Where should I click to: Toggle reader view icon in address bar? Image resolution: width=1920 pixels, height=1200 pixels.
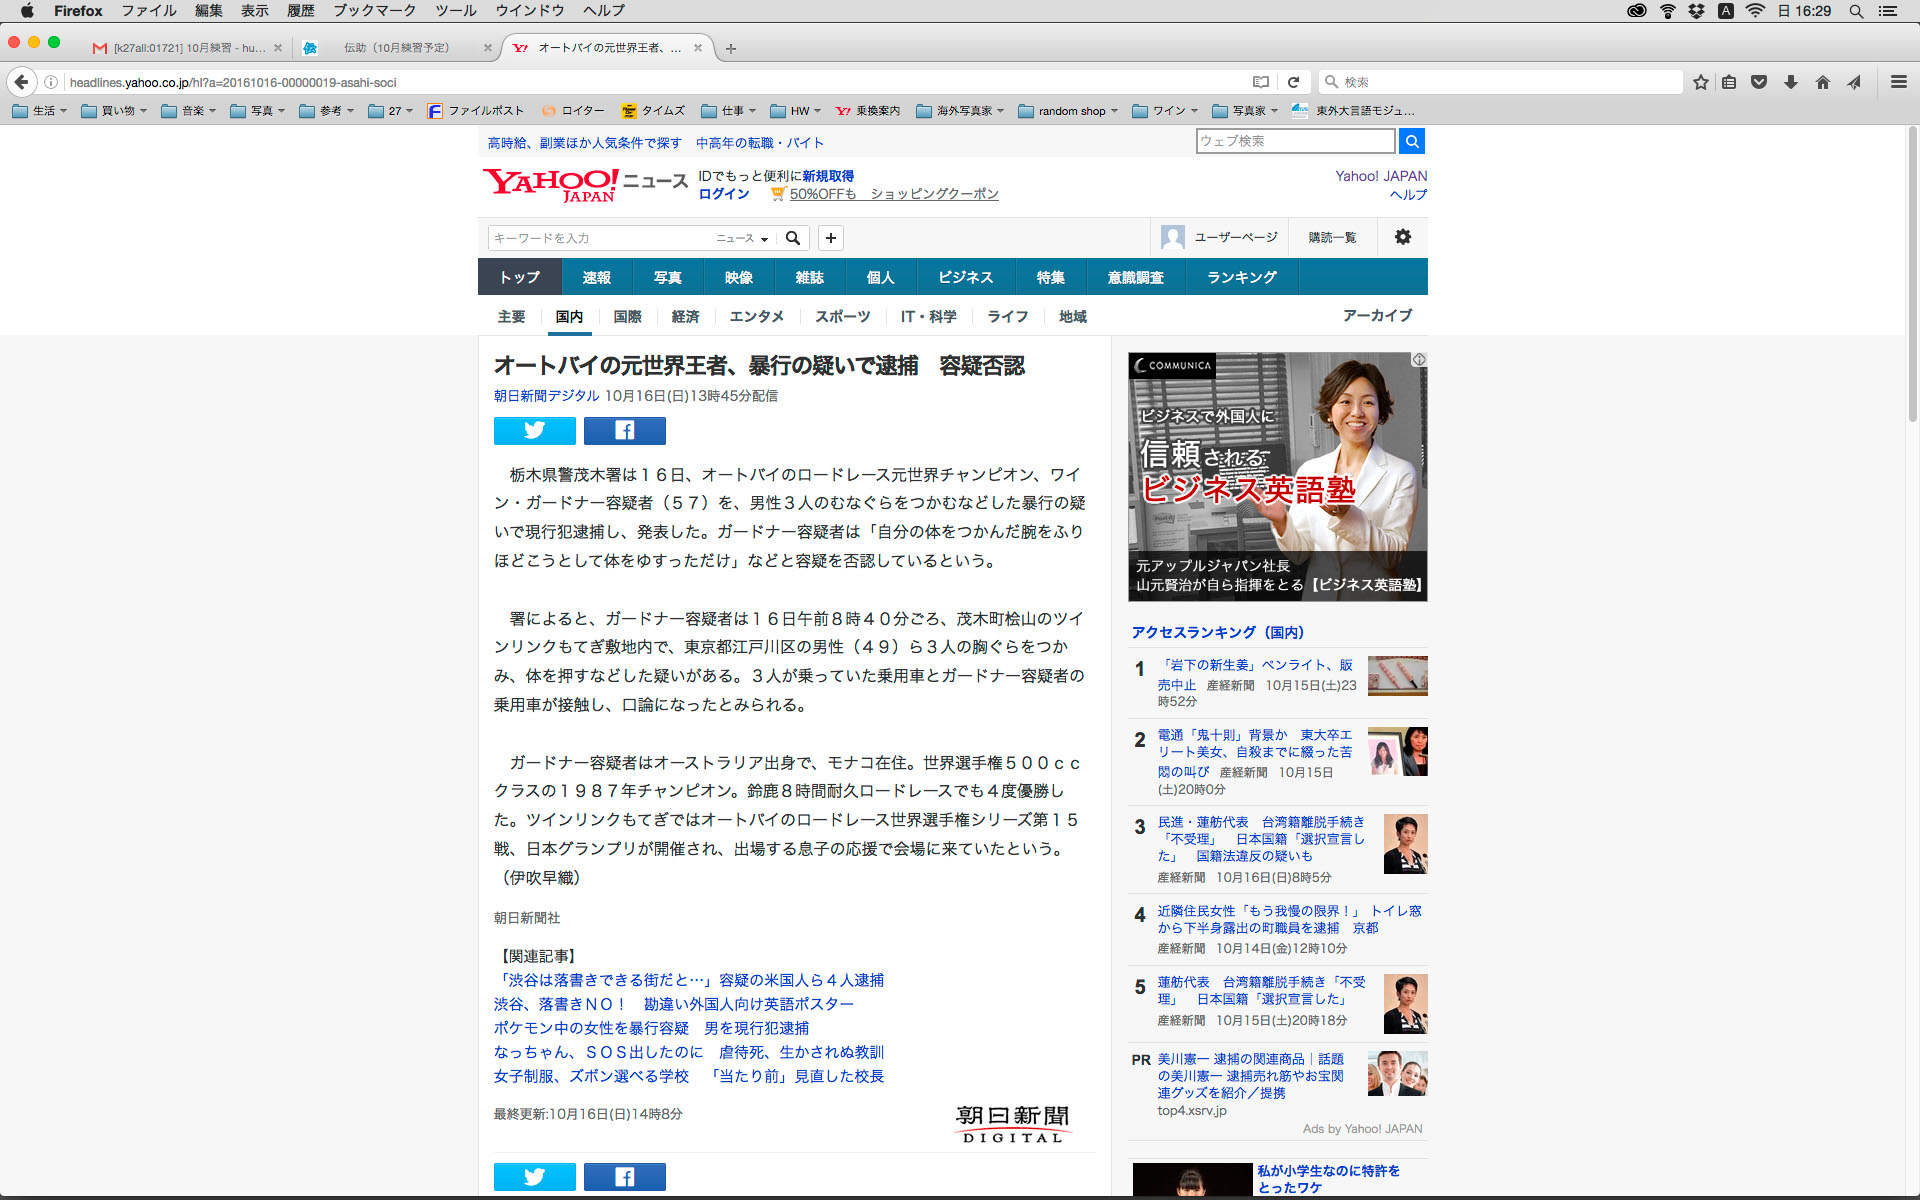pyautogui.click(x=1260, y=82)
